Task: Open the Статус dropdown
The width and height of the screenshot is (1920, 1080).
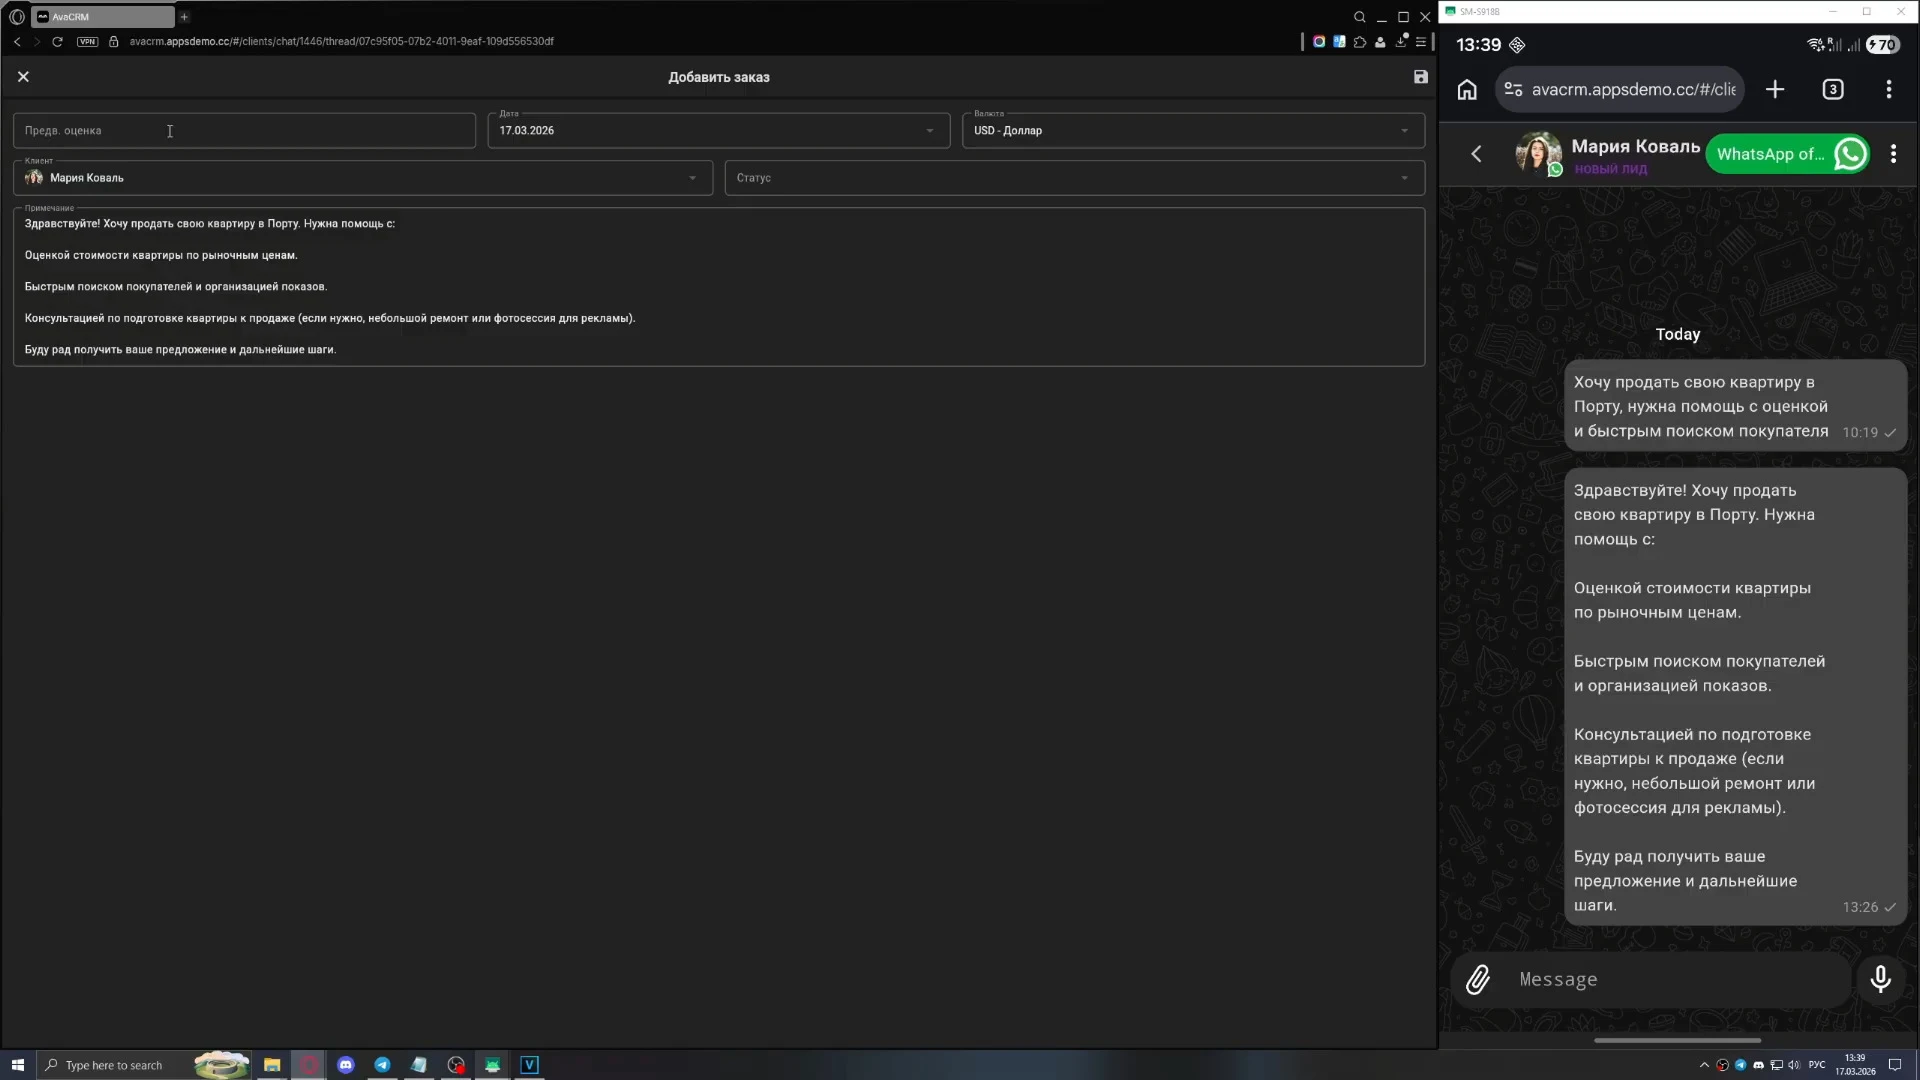Action: 1073,178
